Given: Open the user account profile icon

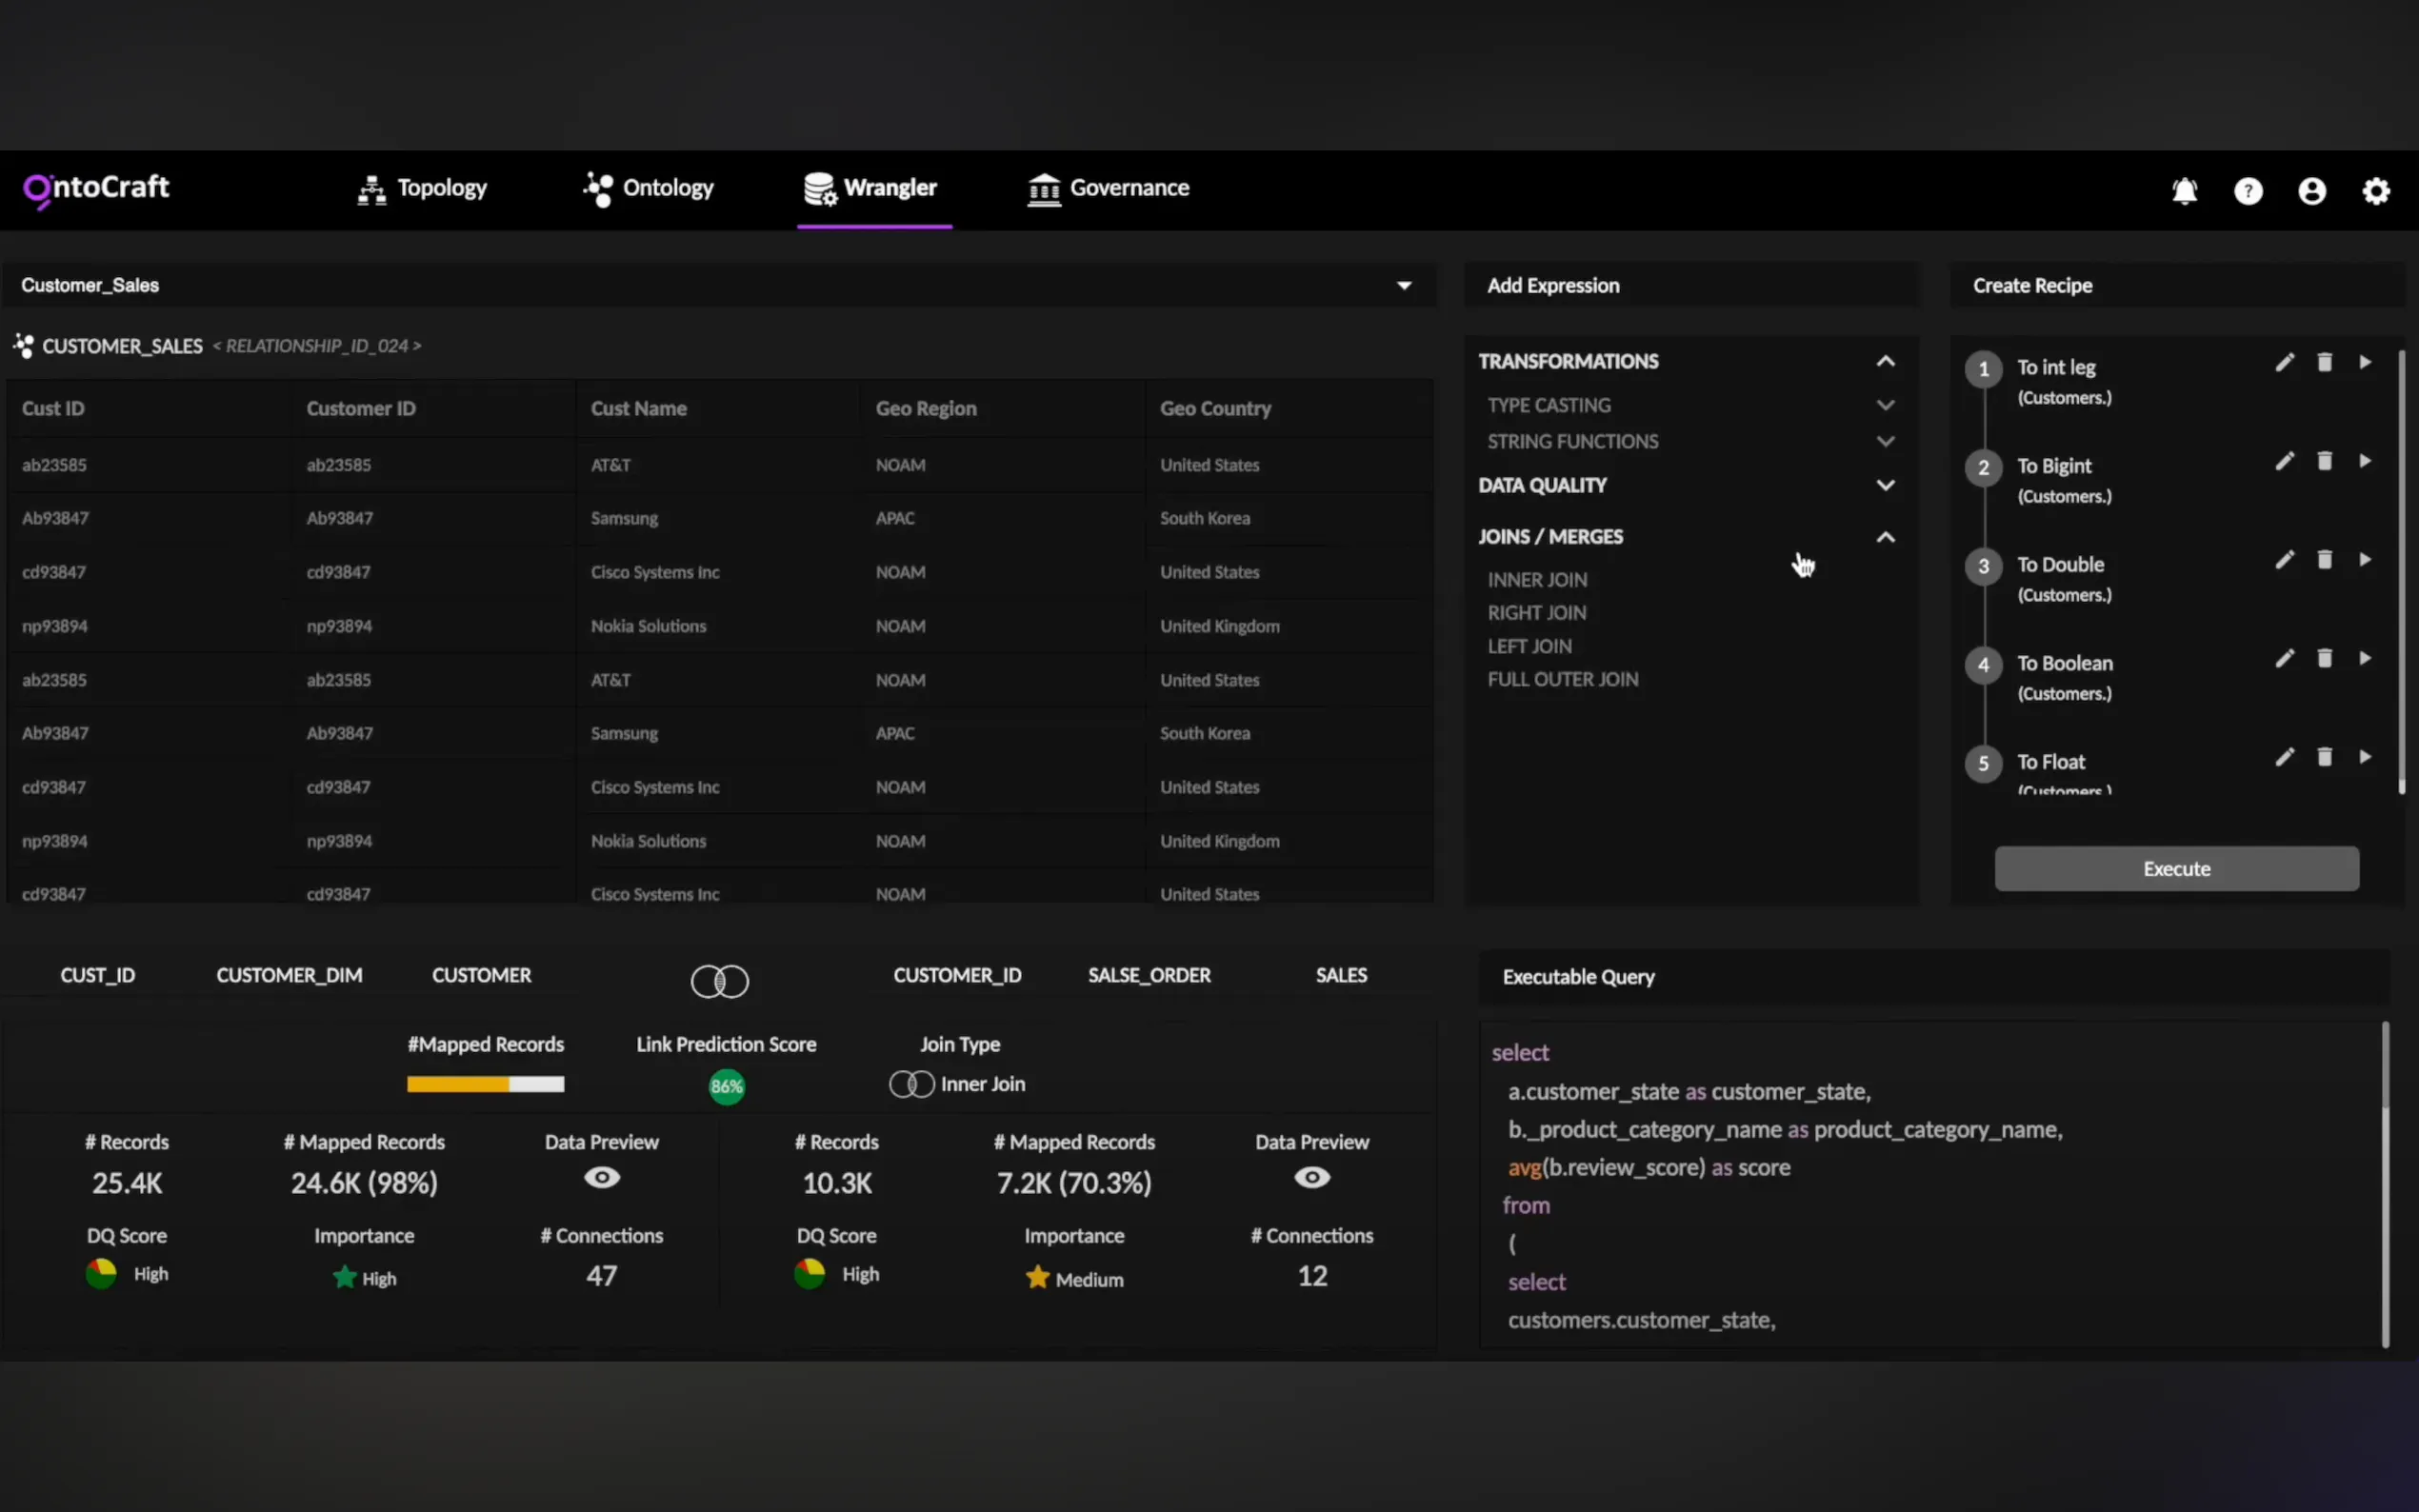Looking at the screenshot, I should pos(2312,191).
